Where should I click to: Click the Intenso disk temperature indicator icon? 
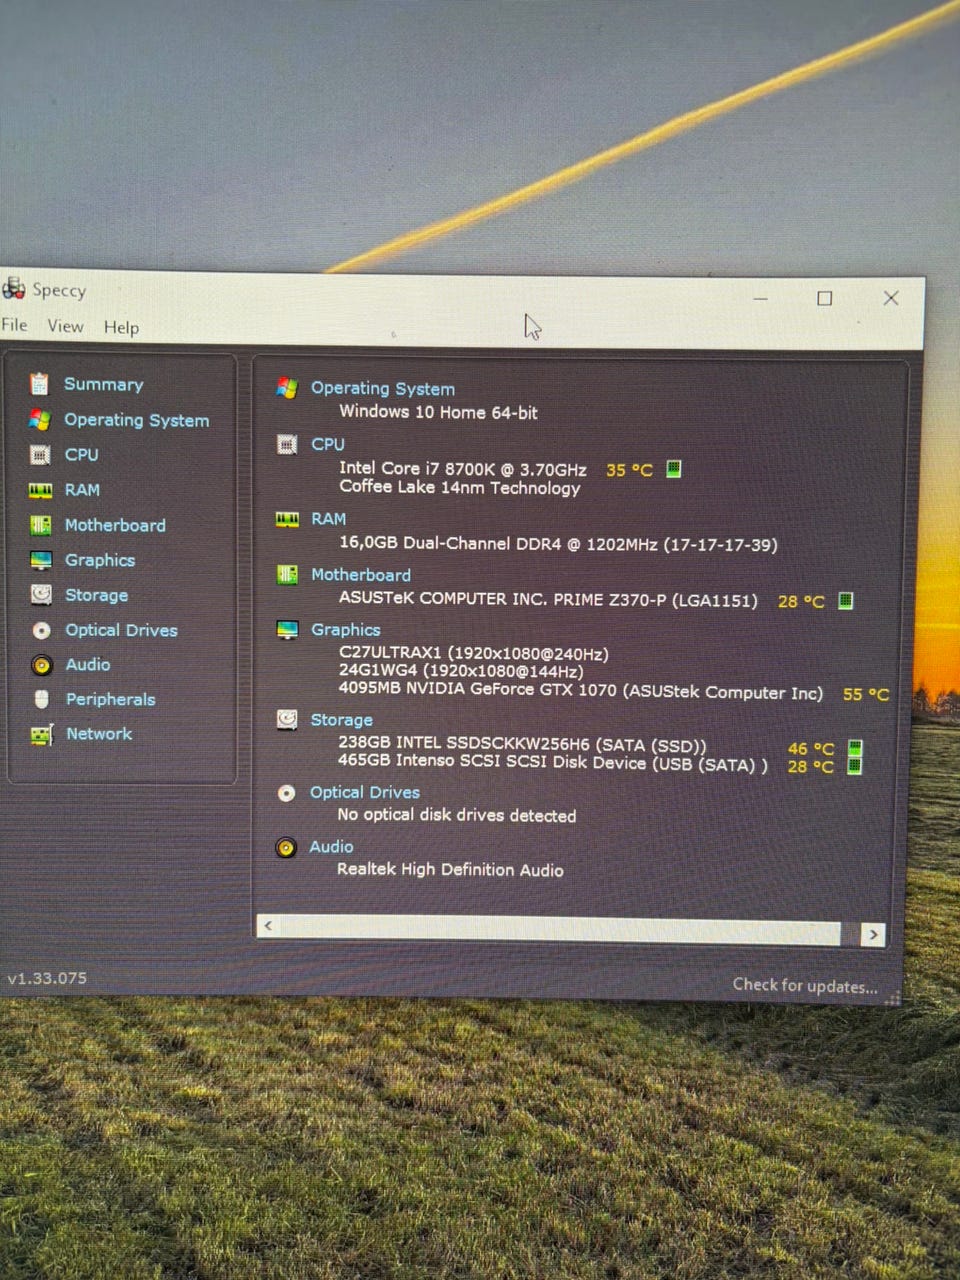855,766
